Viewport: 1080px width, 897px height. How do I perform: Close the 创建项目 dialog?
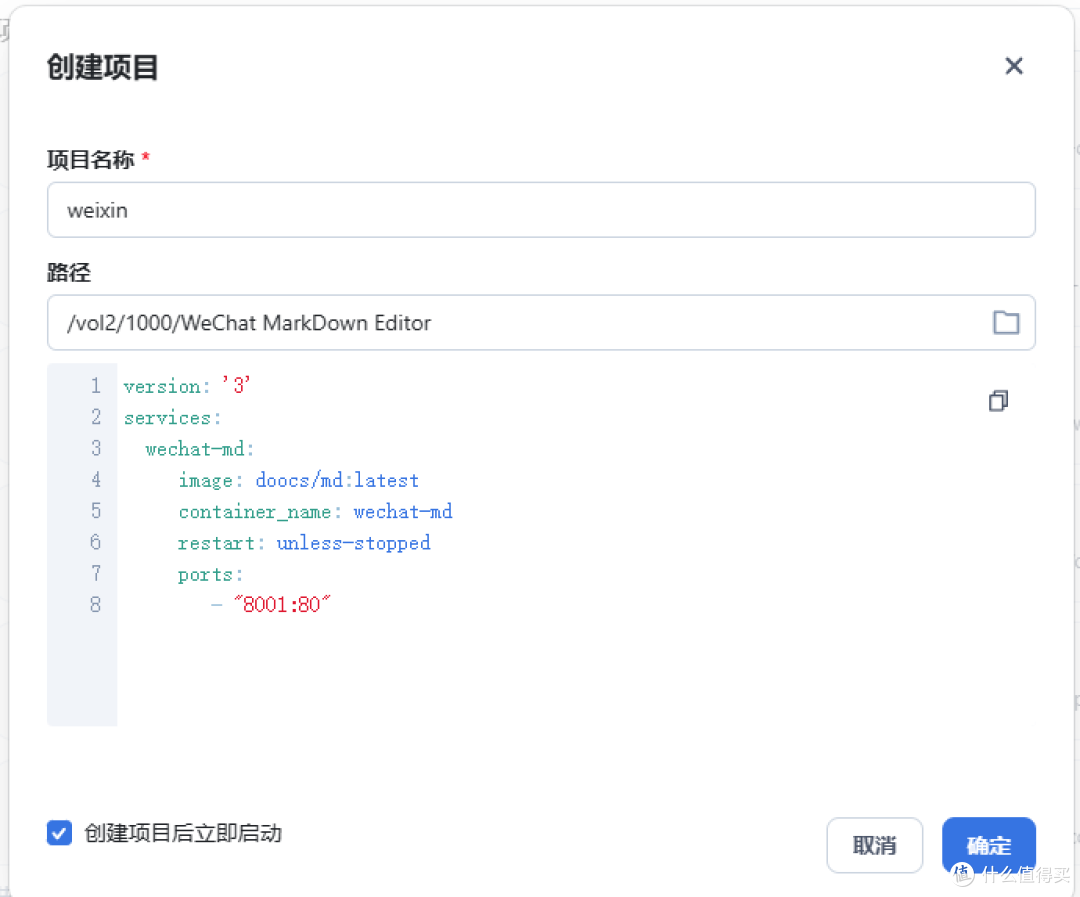(1013, 66)
